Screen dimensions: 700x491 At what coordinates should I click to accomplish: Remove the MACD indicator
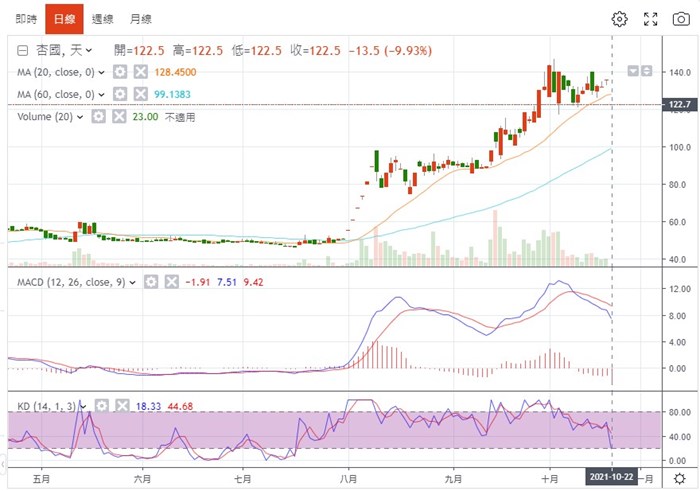170,282
